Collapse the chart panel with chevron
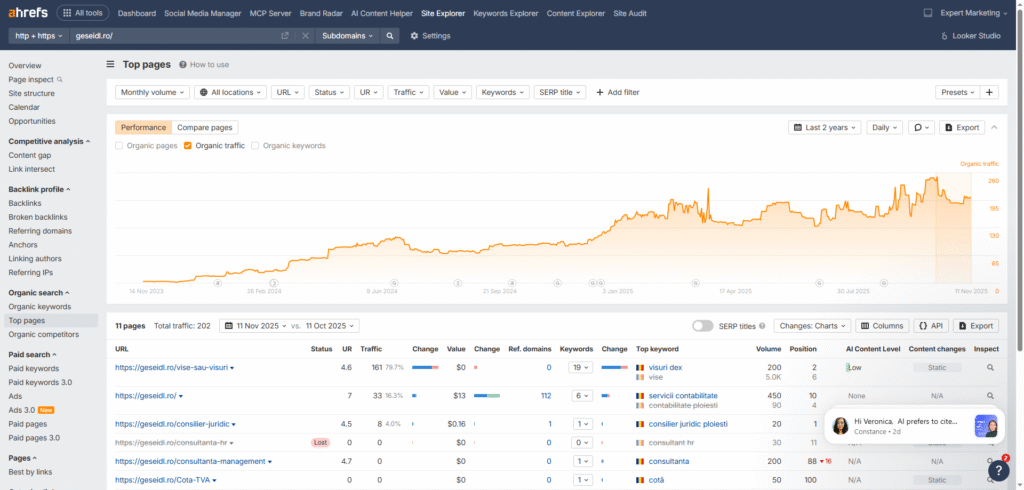The height and width of the screenshot is (490, 1024). [995, 128]
